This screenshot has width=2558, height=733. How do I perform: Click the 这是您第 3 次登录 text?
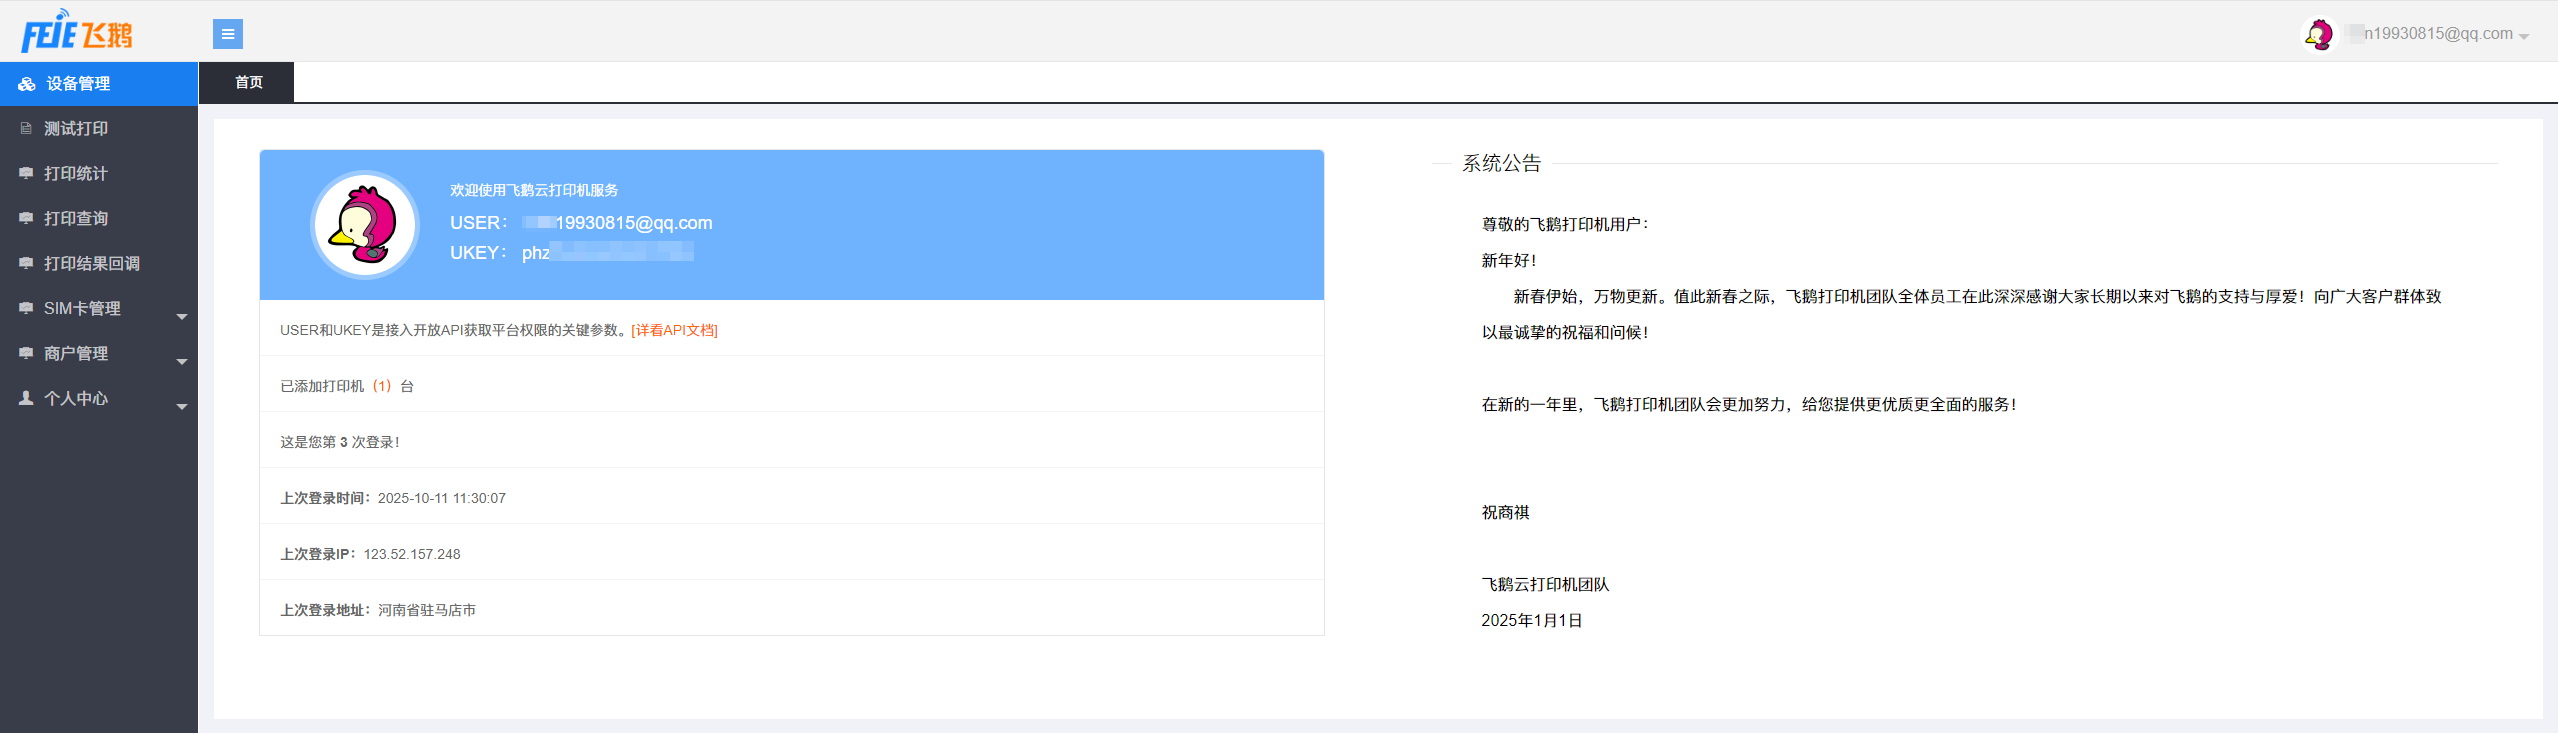tap(340, 442)
